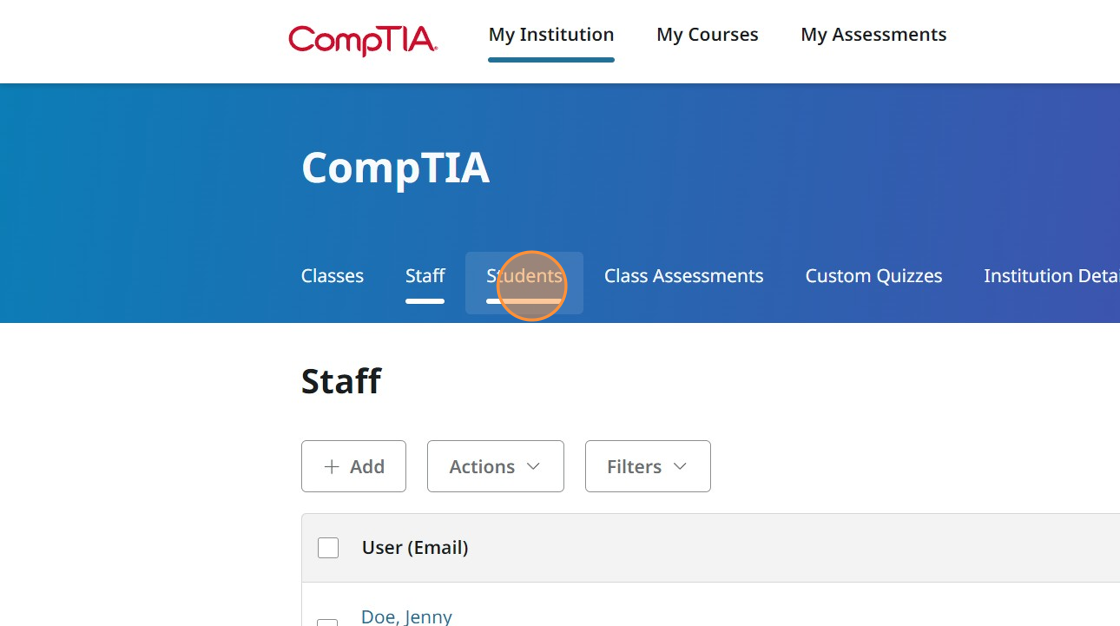Switch to the Students tab
This screenshot has width=1120, height=626.
pos(524,276)
